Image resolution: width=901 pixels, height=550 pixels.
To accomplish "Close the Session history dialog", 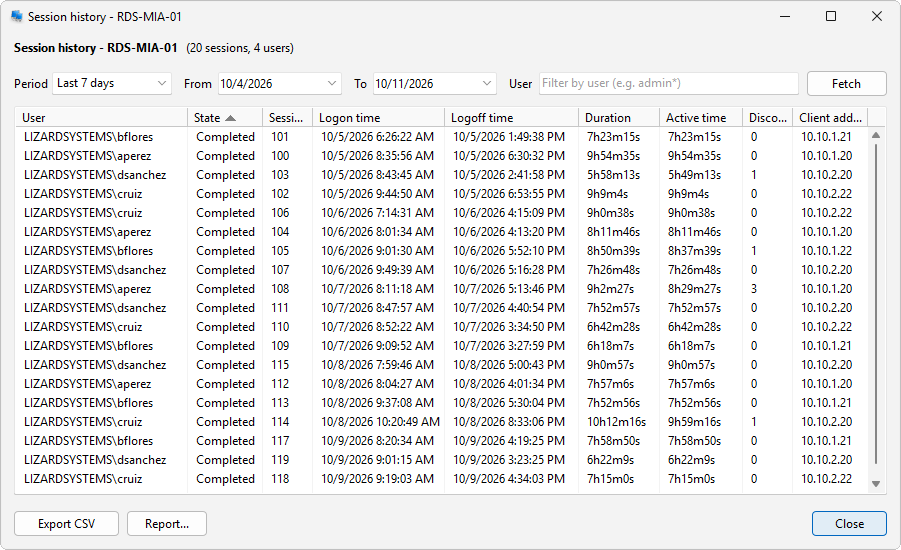I will (x=849, y=524).
